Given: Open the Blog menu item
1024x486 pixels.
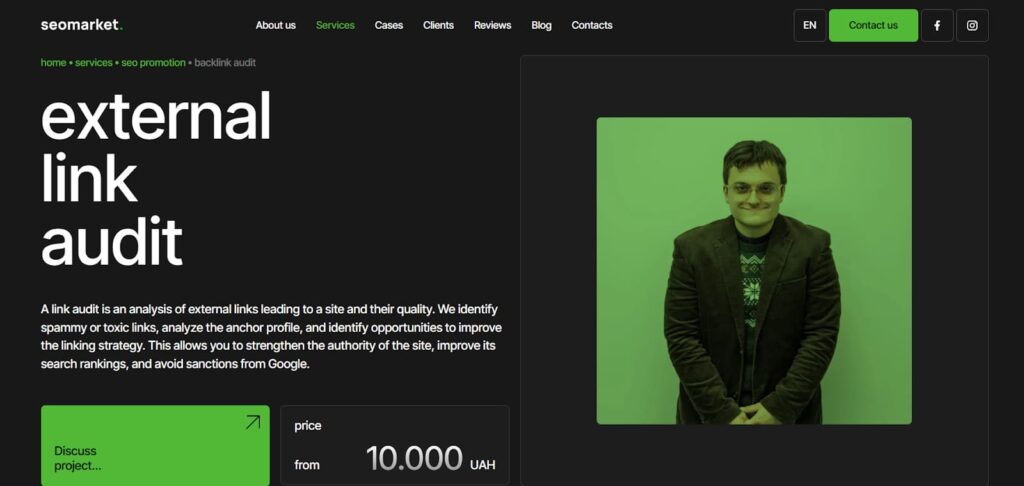Looking at the screenshot, I should (541, 25).
